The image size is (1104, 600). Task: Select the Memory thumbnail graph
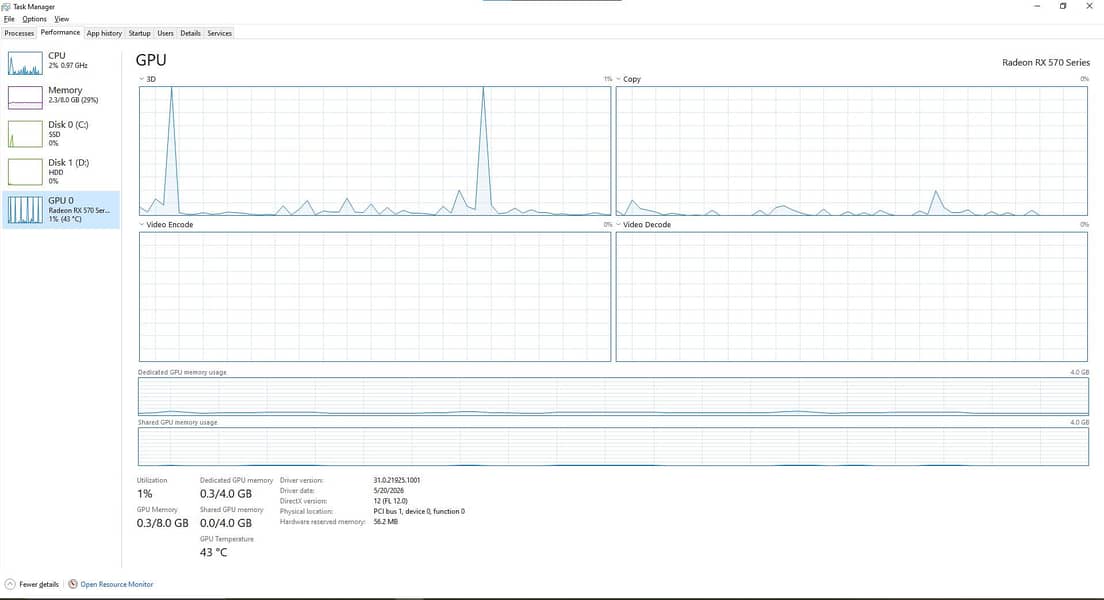(25, 97)
